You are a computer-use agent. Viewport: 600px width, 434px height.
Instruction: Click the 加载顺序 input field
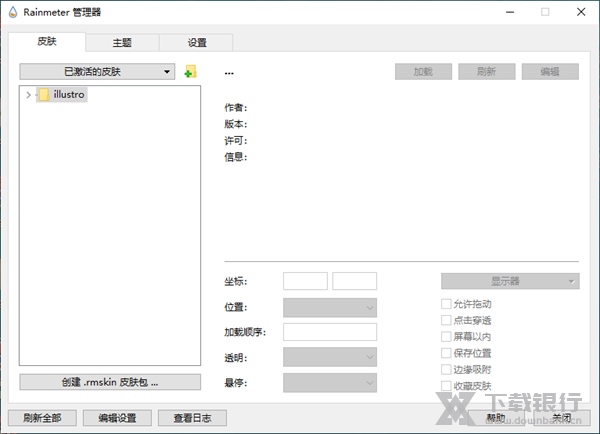tap(330, 332)
